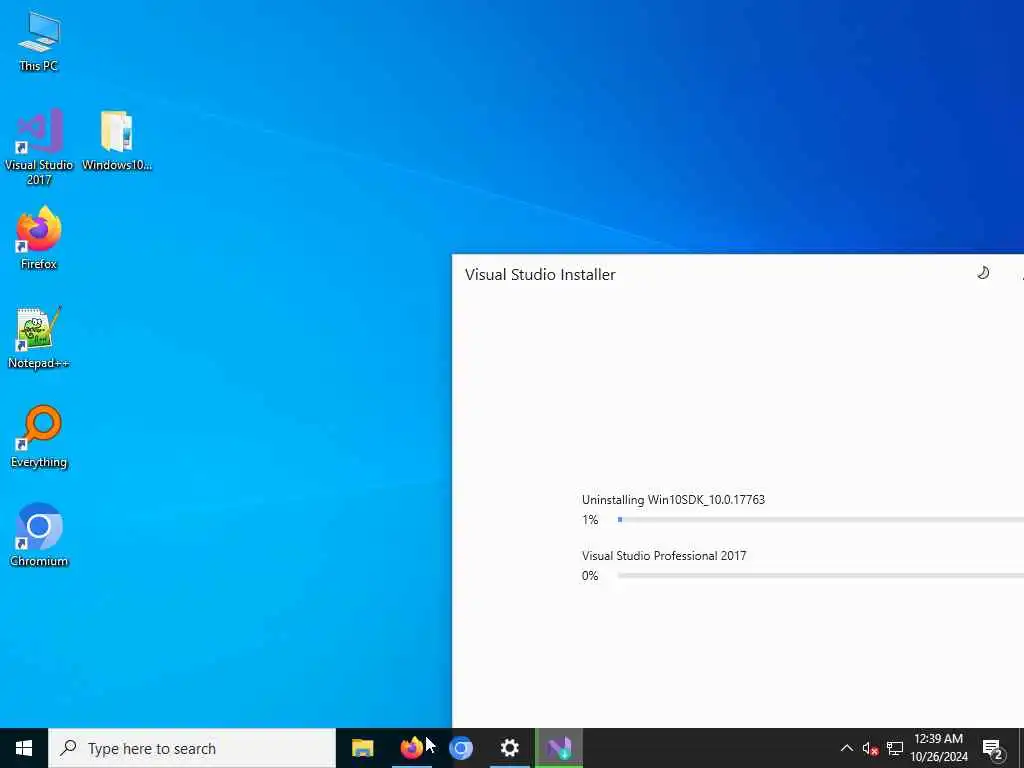Show hidden system tray icons
This screenshot has height=768, width=1024.
[x=846, y=748]
